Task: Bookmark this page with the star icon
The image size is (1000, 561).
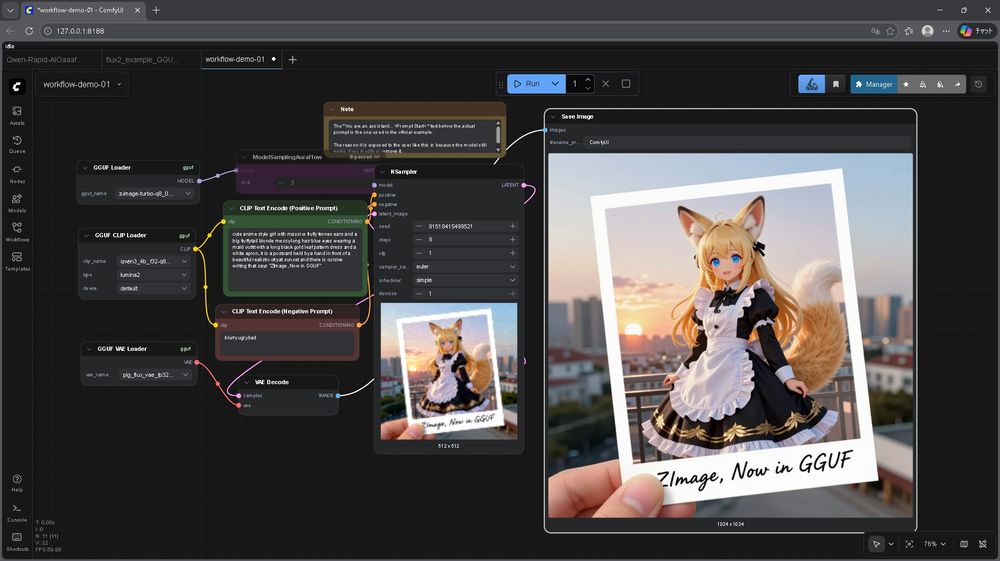Action: [x=890, y=31]
